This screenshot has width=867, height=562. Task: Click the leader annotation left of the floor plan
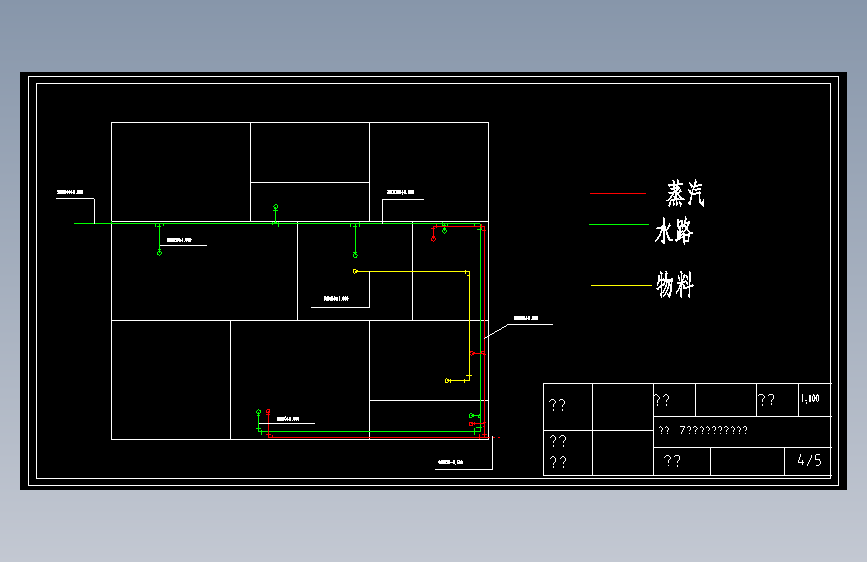click(70, 192)
